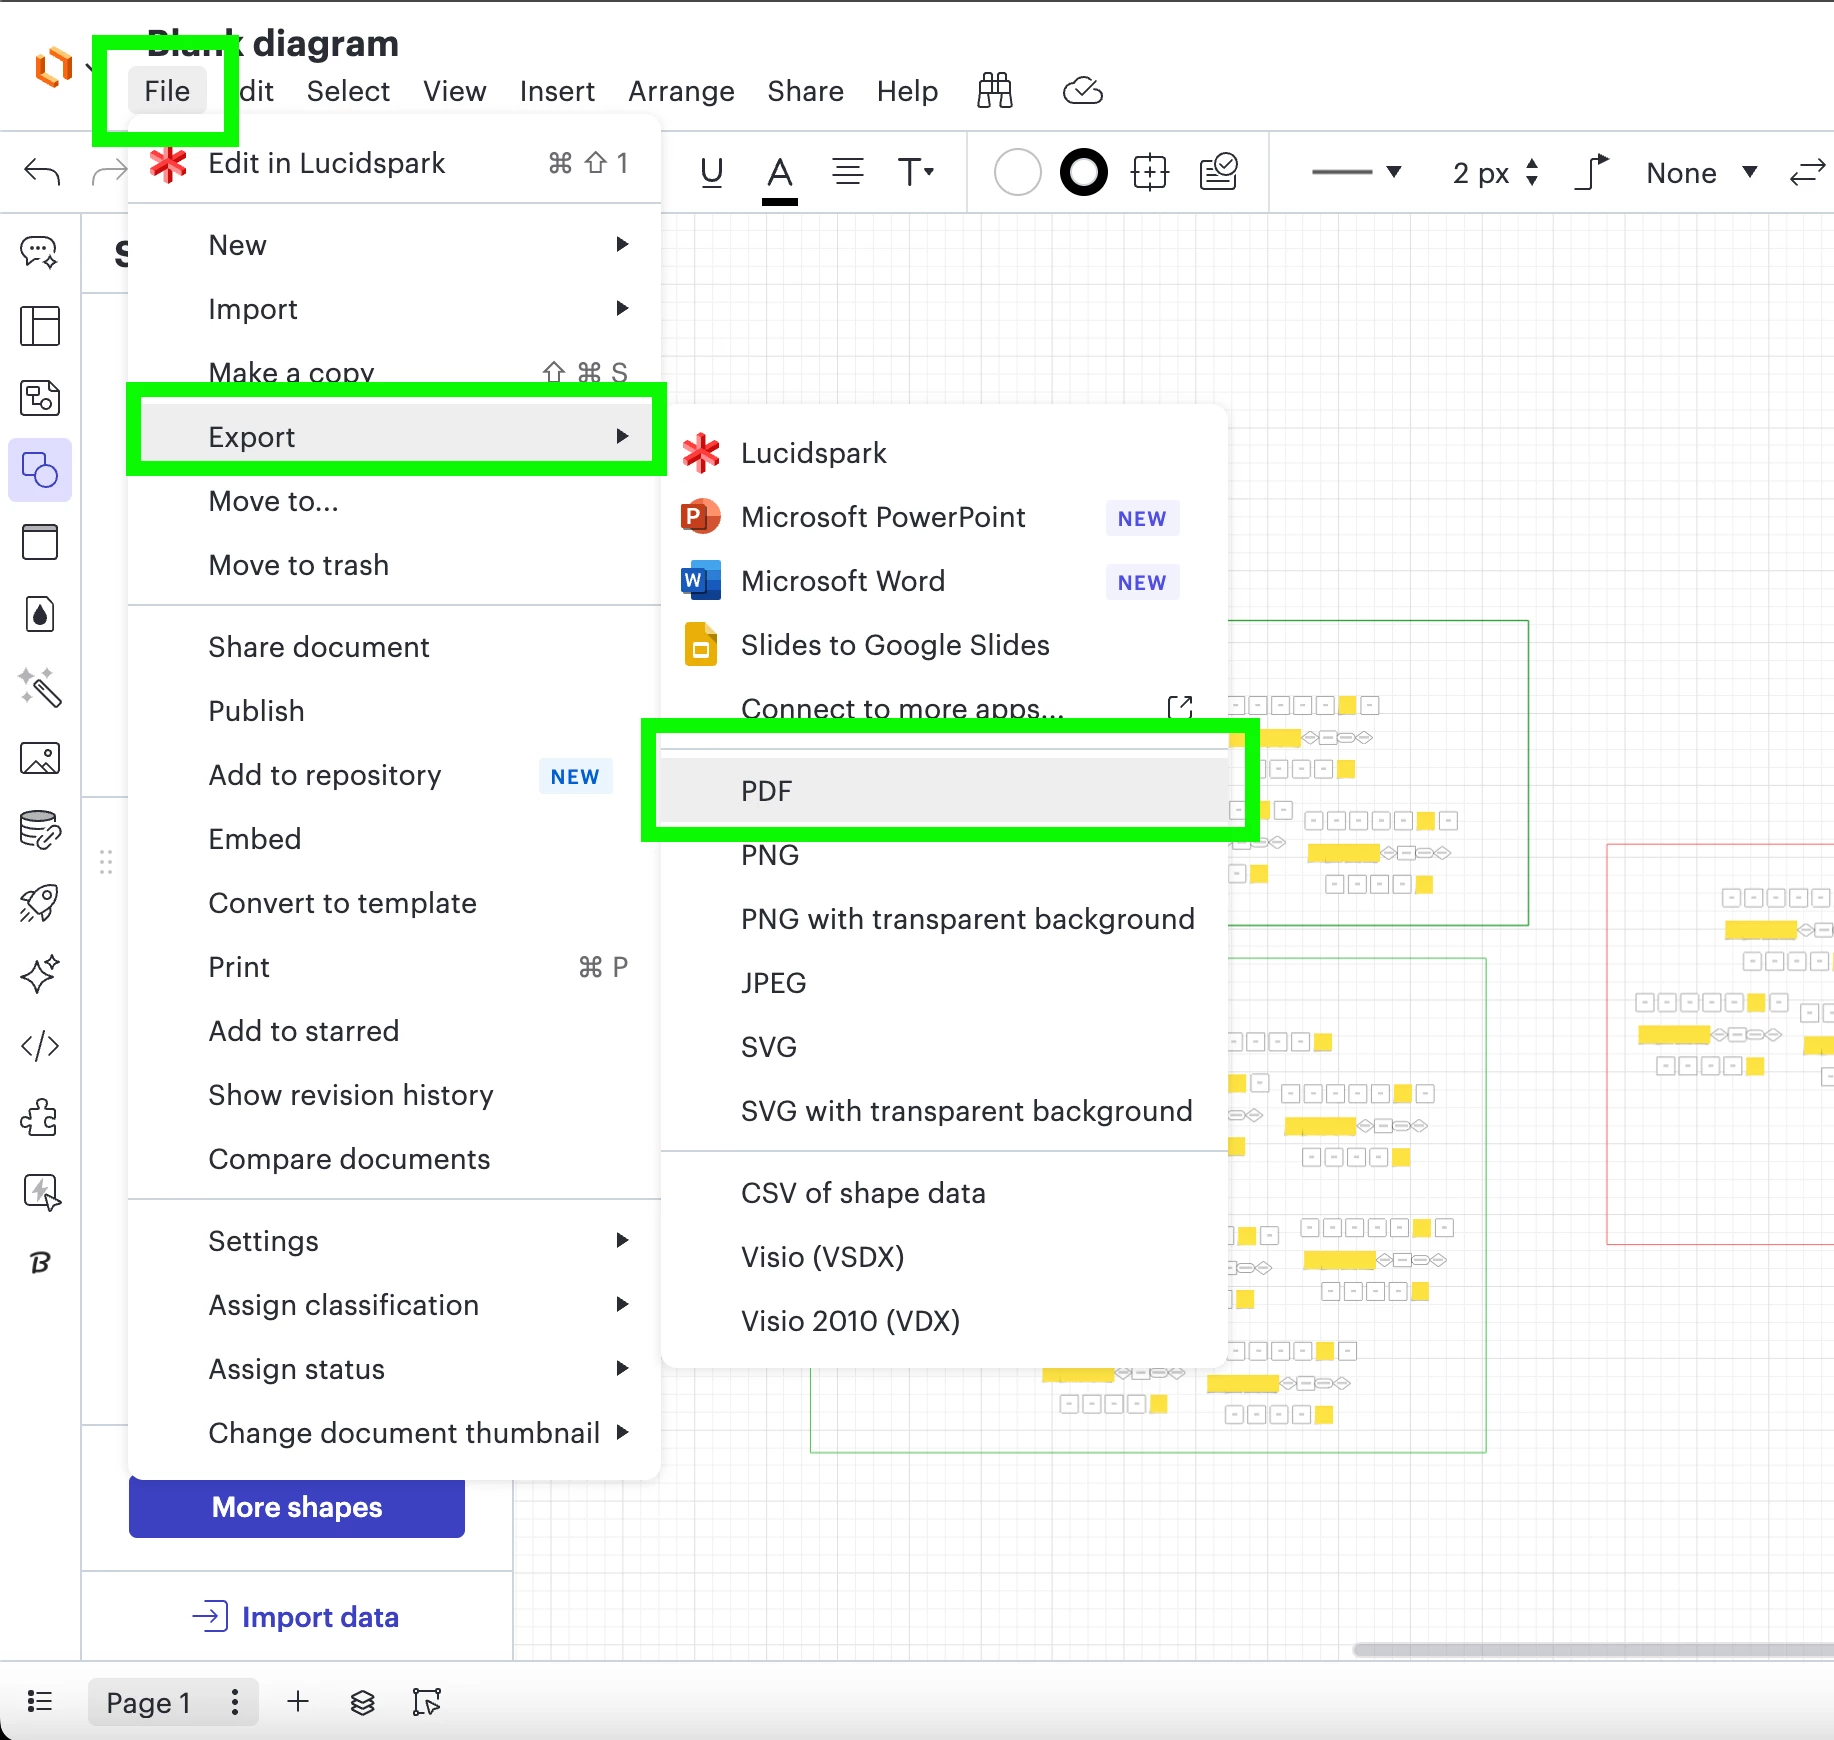Open the text alignment icon
Image resolution: width=1834 pixels, height=1740 pixels.
(848, 172)
